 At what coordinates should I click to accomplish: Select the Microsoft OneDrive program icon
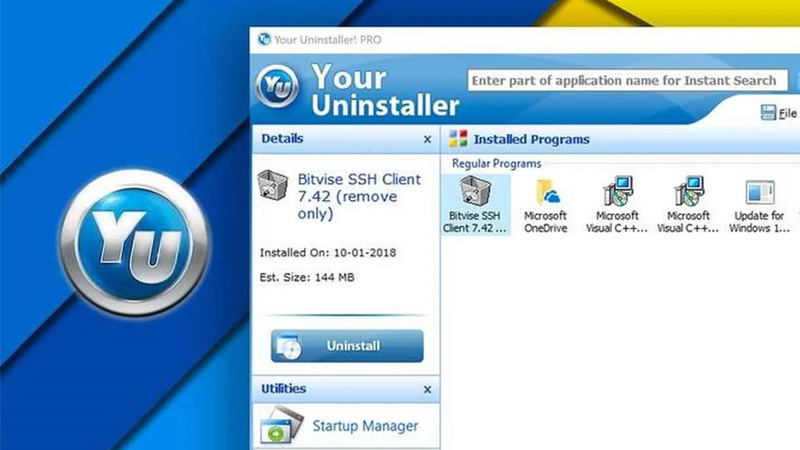click(546, 205)
